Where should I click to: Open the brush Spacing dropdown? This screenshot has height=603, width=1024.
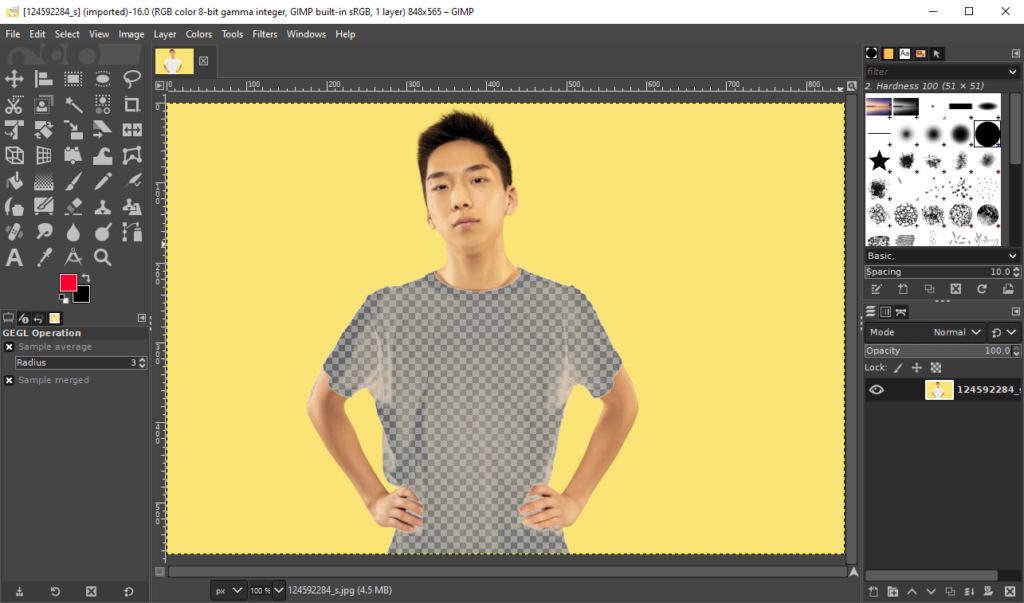click(x=1014, y=271)
